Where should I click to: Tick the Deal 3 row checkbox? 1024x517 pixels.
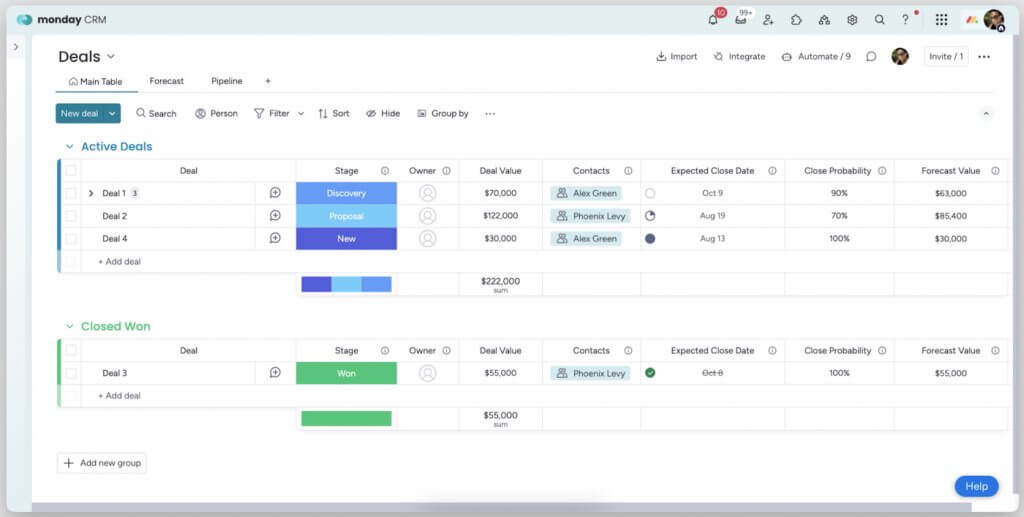pyautogui.click(x=71, y=373)
